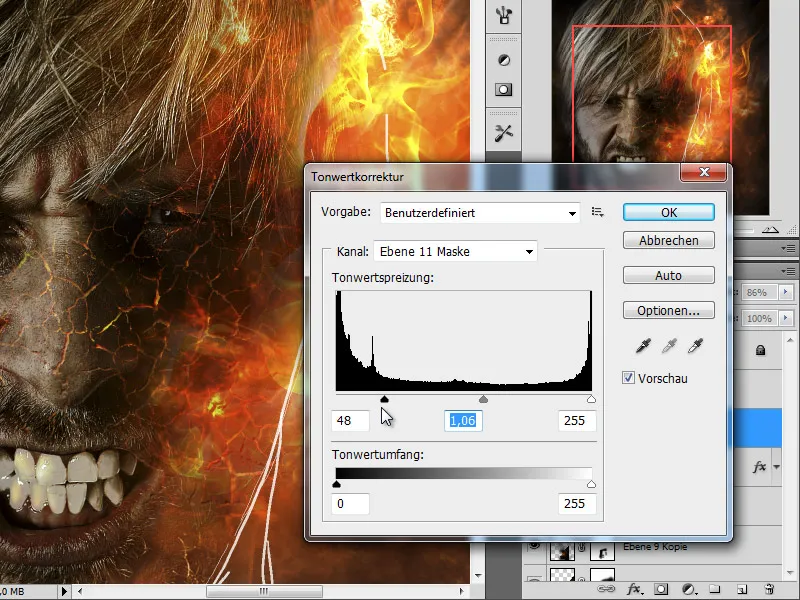Click the shadow input field showing 48
Viewport: 800px width, 600px height.
(350, 420)
